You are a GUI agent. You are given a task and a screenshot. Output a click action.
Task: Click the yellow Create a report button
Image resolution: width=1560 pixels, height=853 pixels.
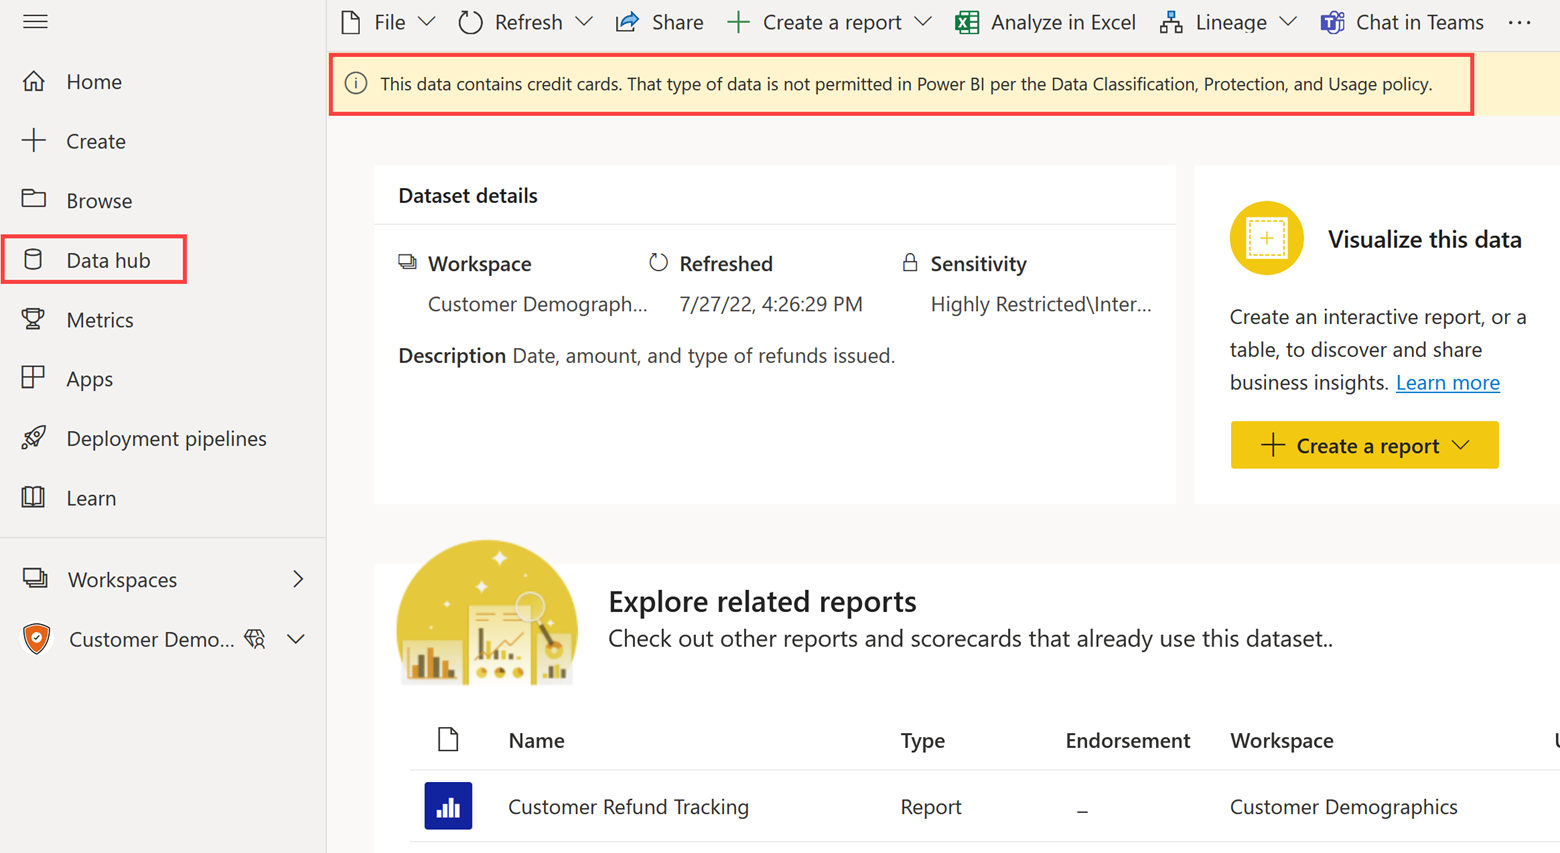(x=1364, y=445)
